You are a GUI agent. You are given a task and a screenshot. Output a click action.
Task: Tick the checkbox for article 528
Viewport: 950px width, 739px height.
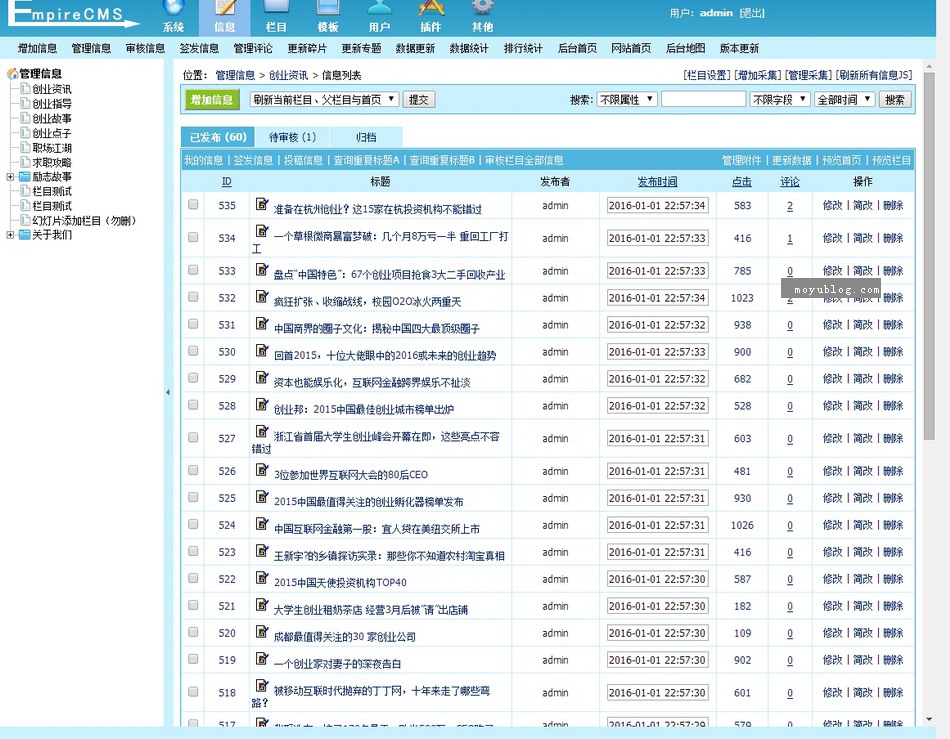point(193,405)
